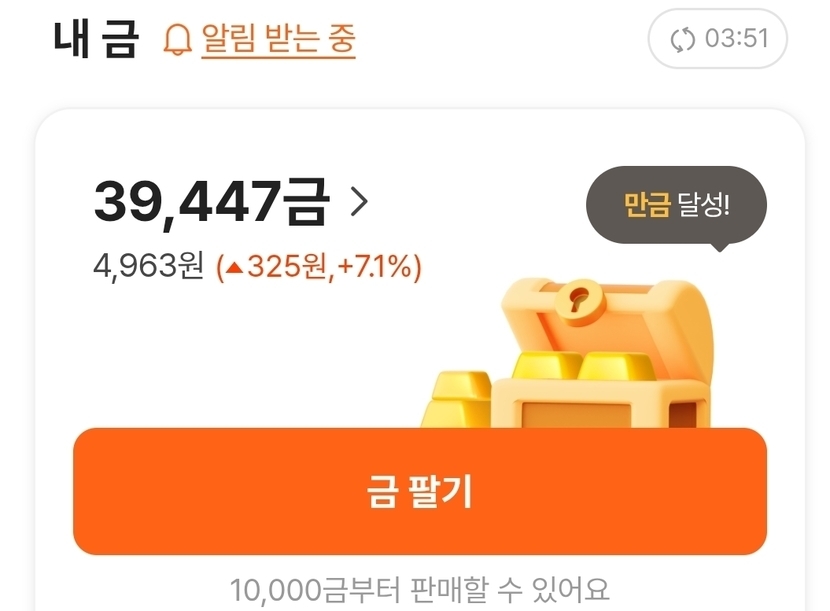Click the speech bubble pointer tail
The width and height of the screenshot is (830, 611).
point(720,247)
